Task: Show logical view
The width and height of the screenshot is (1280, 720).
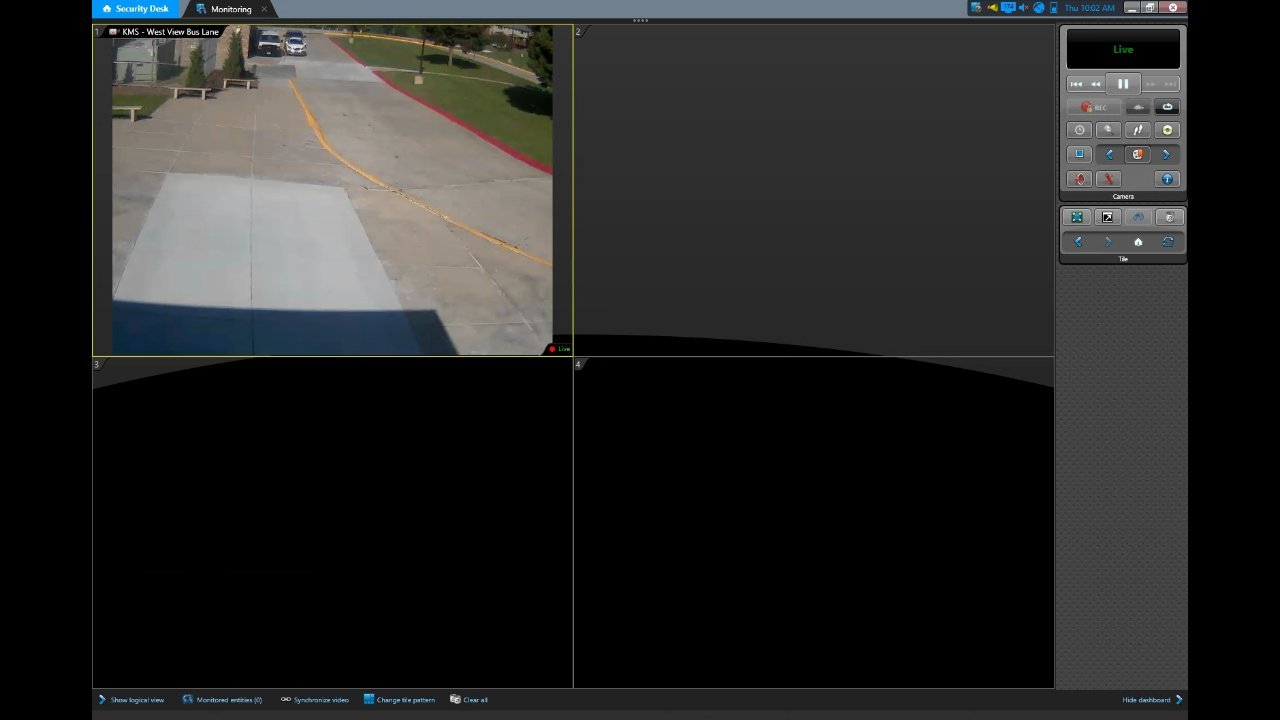Action: pyautogui.click(x=131, y=700)
